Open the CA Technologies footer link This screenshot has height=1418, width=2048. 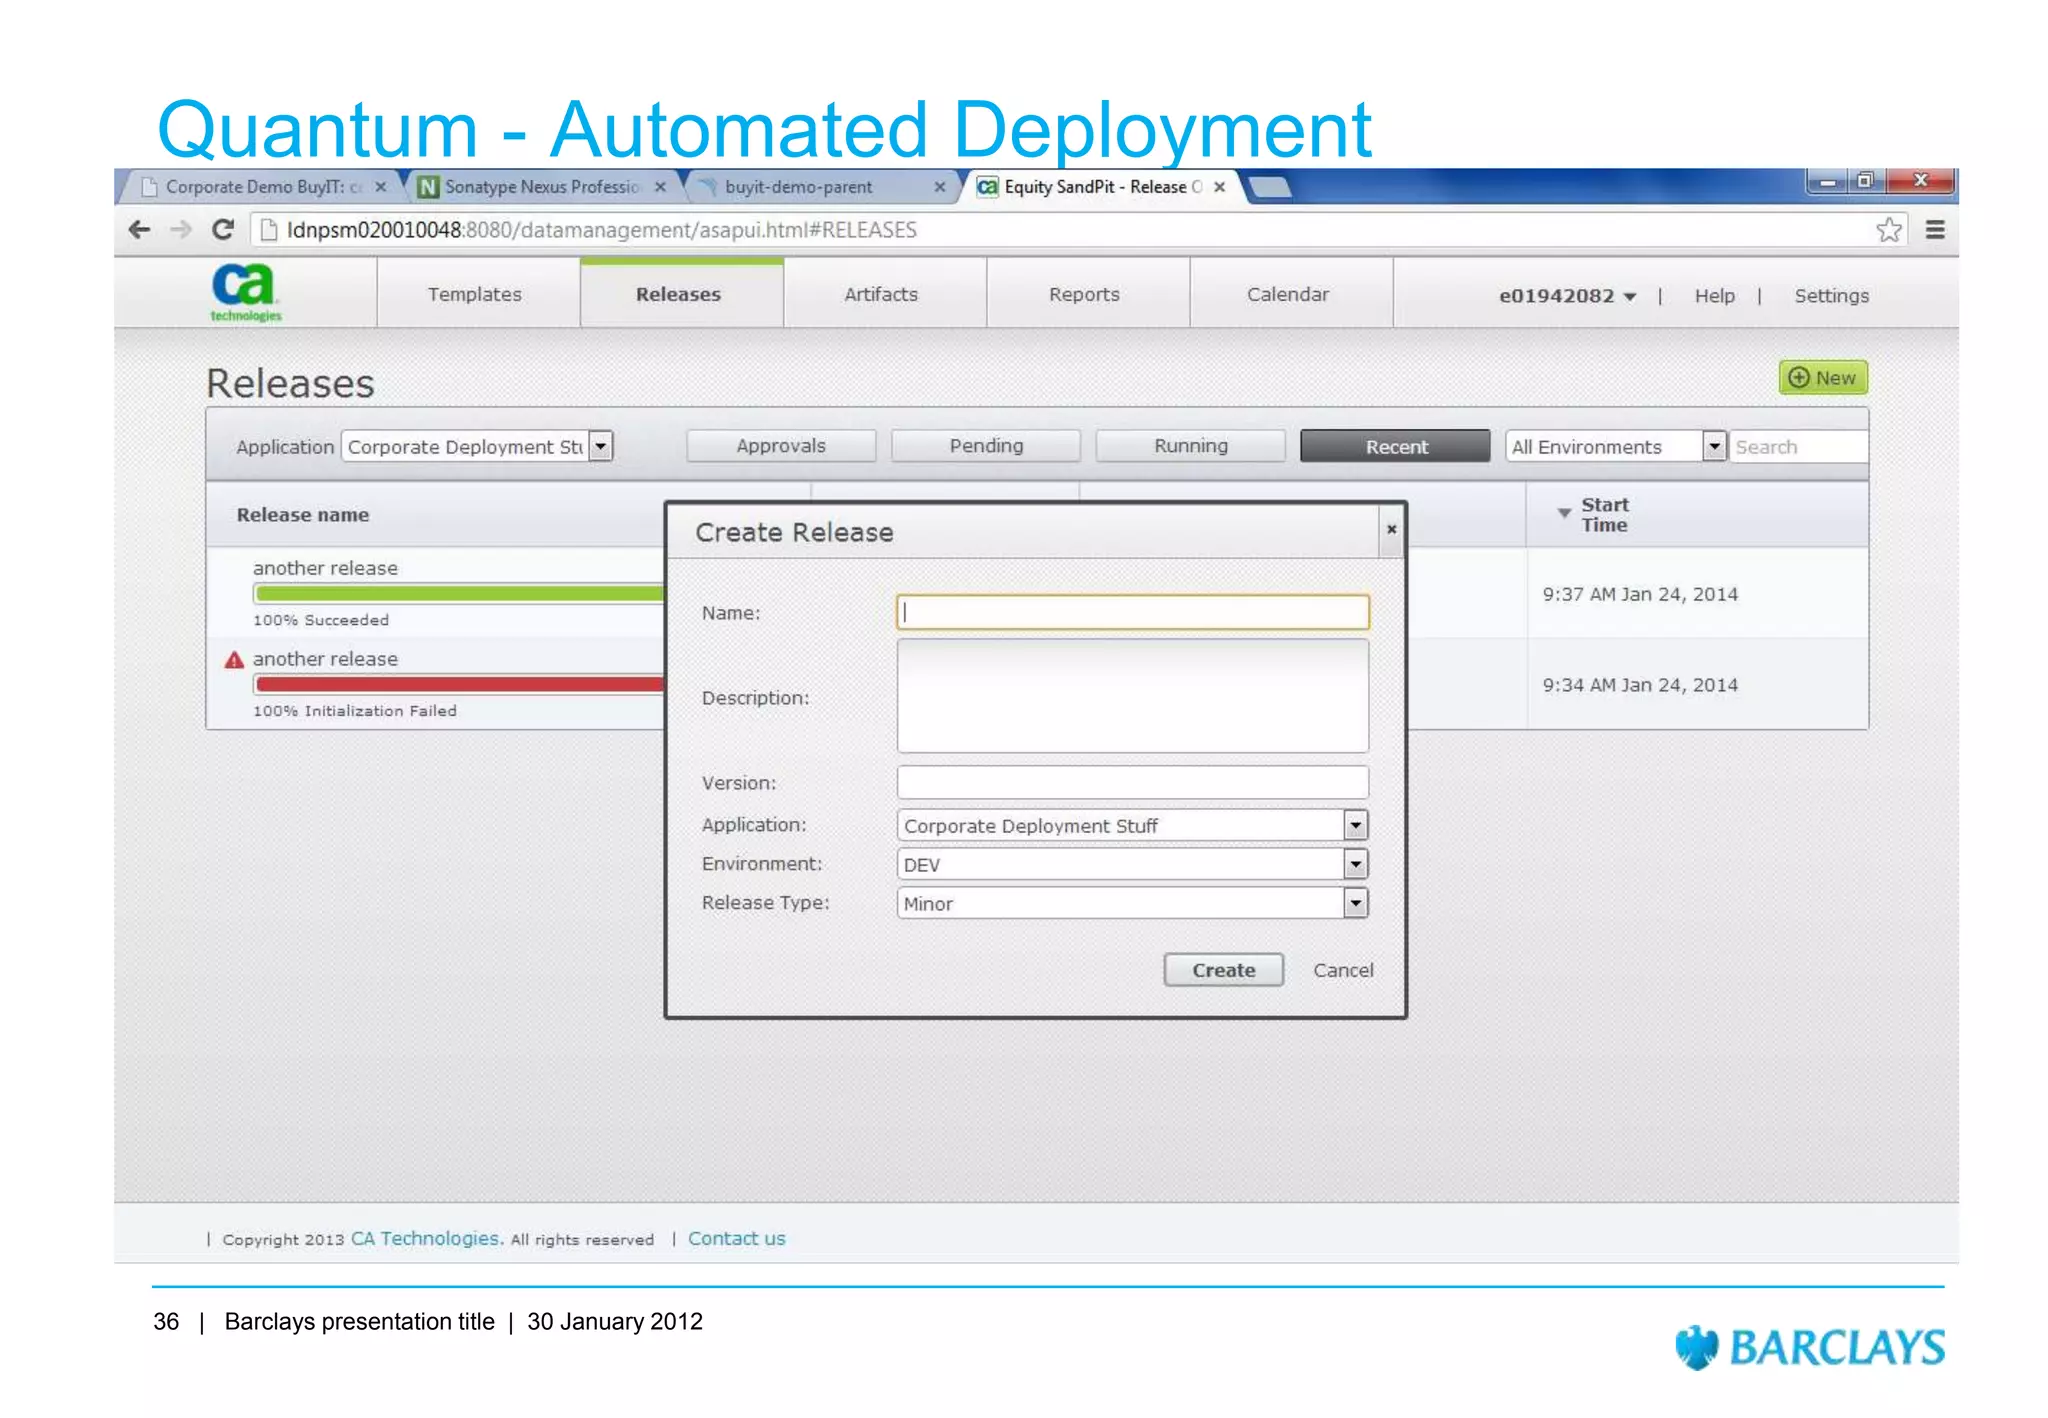(x=427, y=1238)
